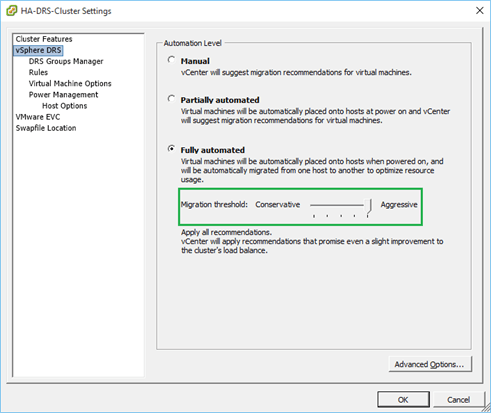Open Swapfile Location settings
The width and height of the screenshot is (491, 413).
[46, 128]
